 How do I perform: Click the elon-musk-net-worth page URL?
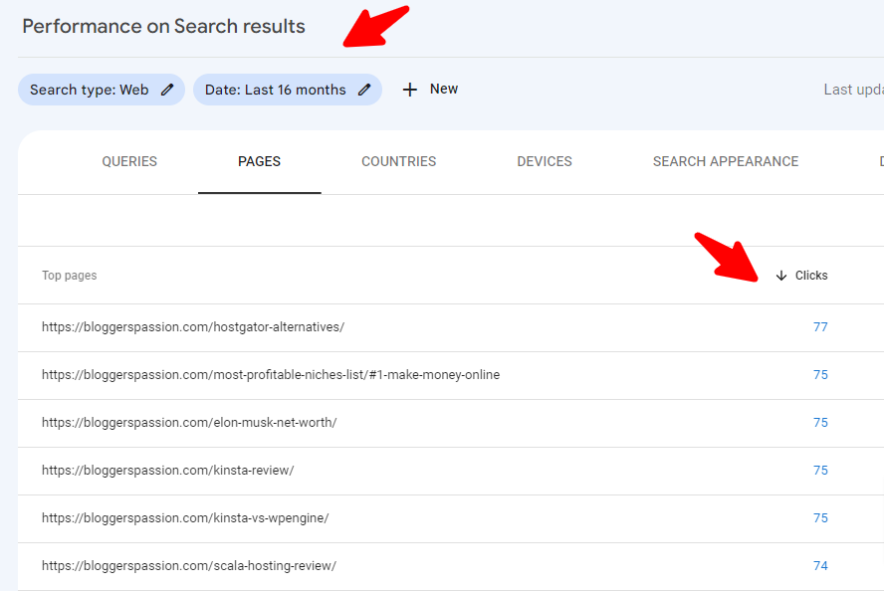click(189, 423)
